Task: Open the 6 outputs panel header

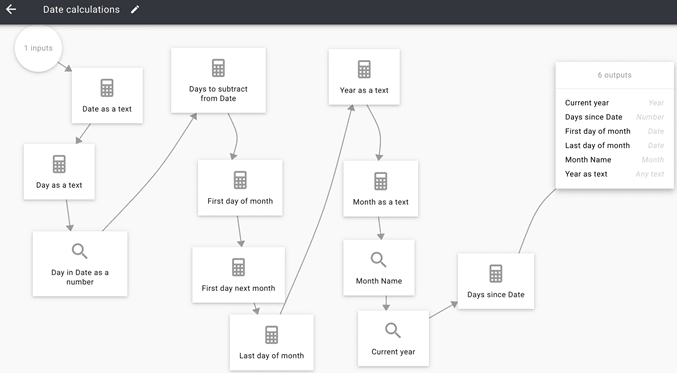Action: point(614,75)
